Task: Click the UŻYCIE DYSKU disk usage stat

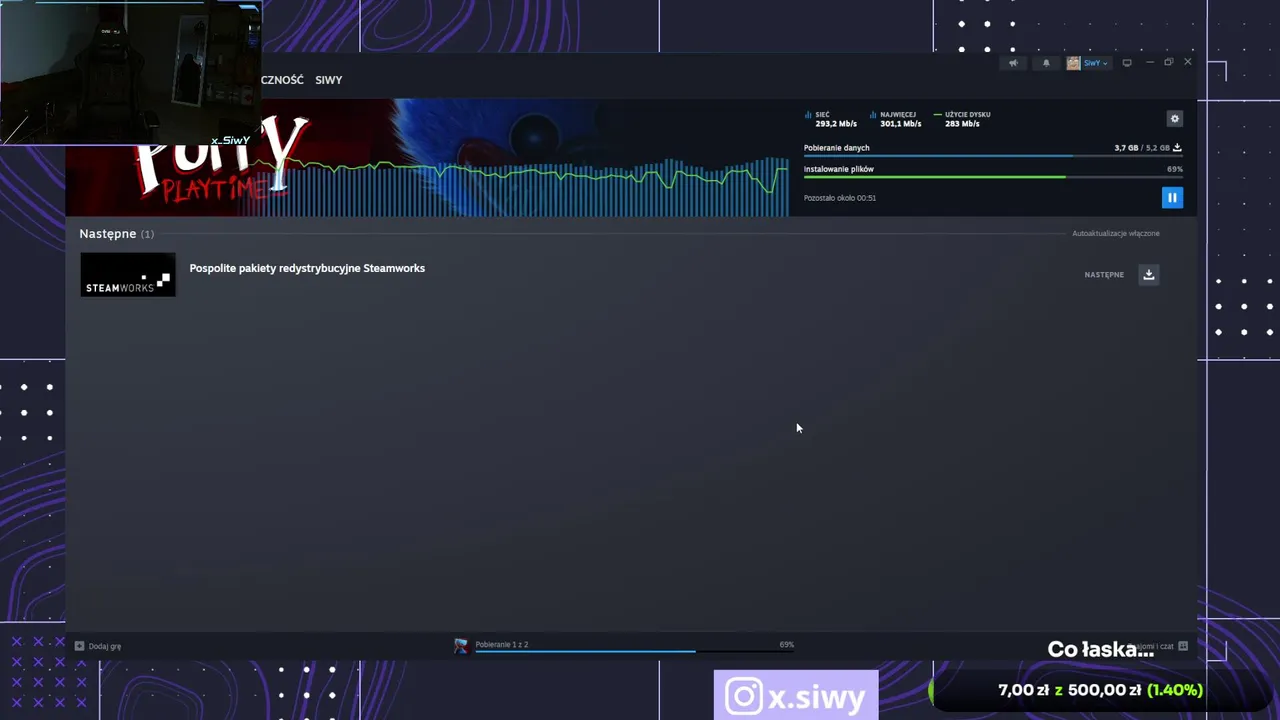Action: pyautogui.click(x=962, y=119)
